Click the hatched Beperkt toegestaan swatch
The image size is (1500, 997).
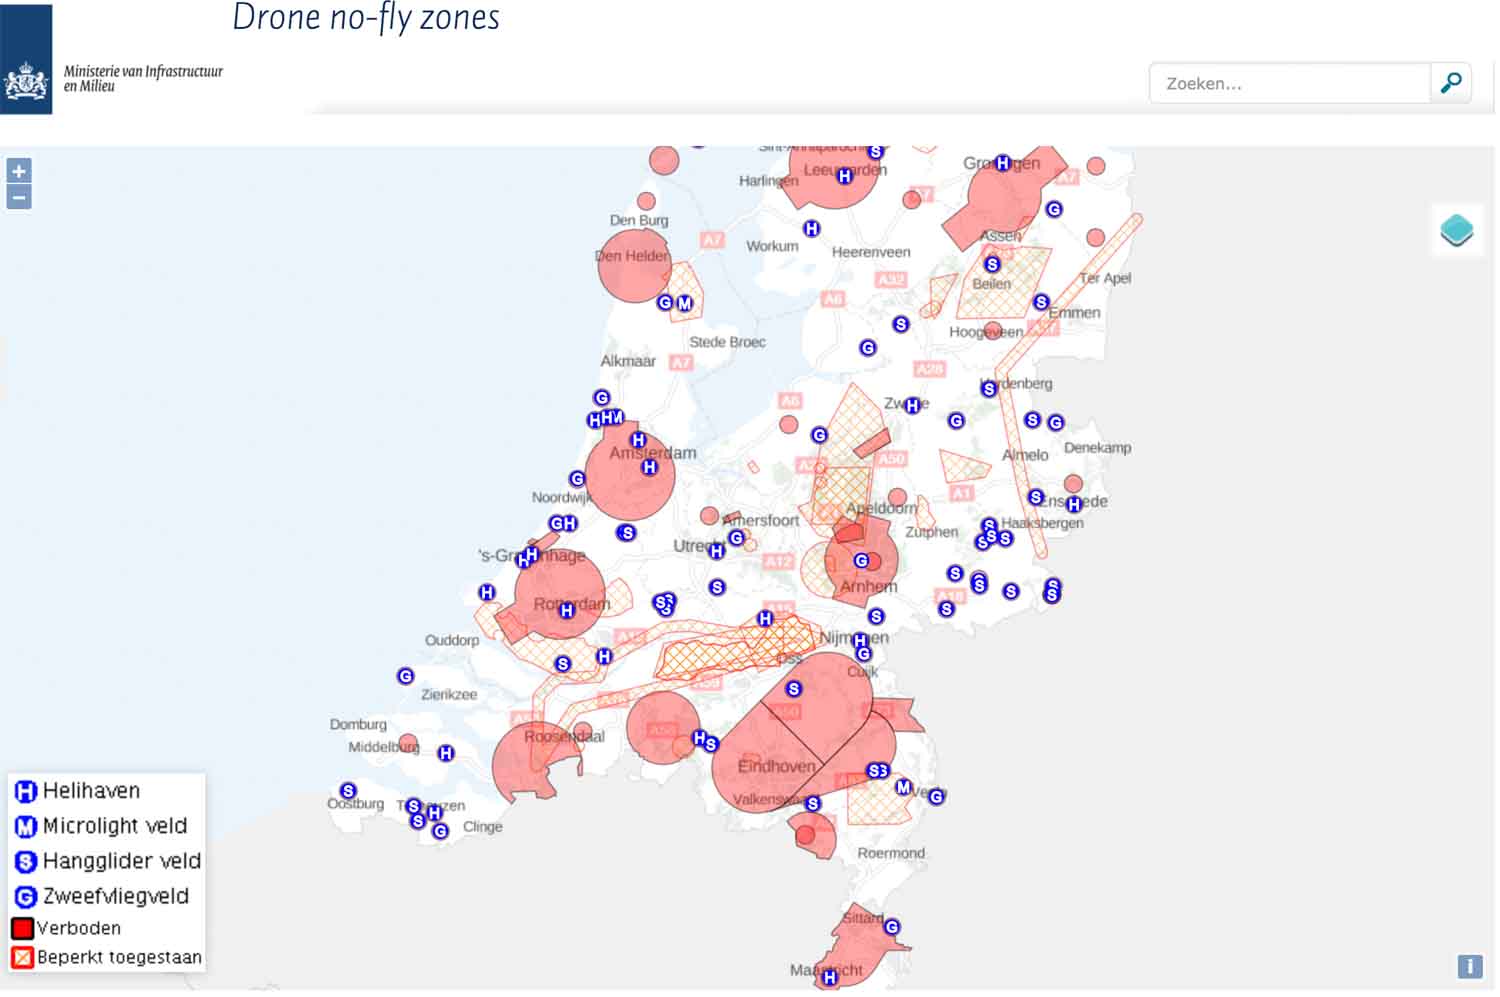tap(22, 958)
